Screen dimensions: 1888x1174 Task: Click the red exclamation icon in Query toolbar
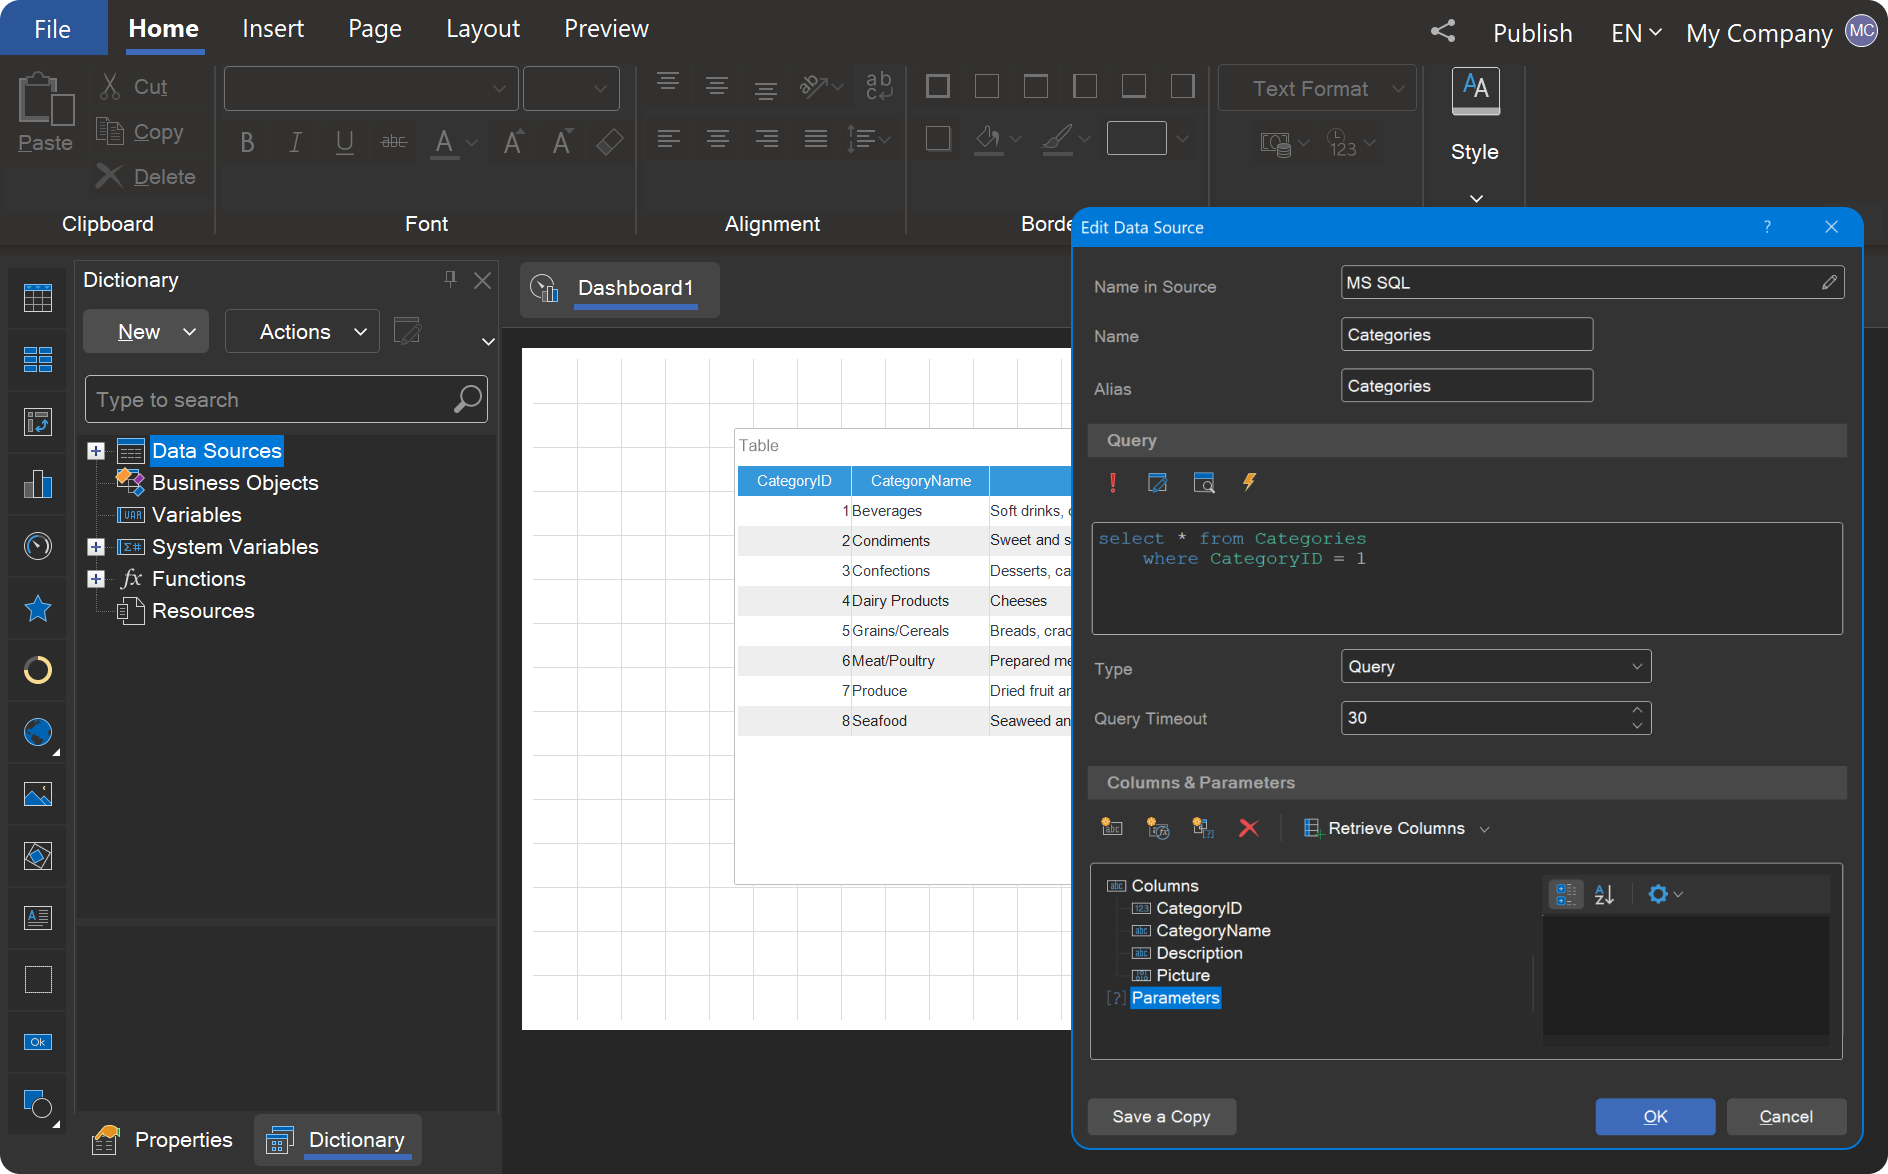coord(1112,483)
